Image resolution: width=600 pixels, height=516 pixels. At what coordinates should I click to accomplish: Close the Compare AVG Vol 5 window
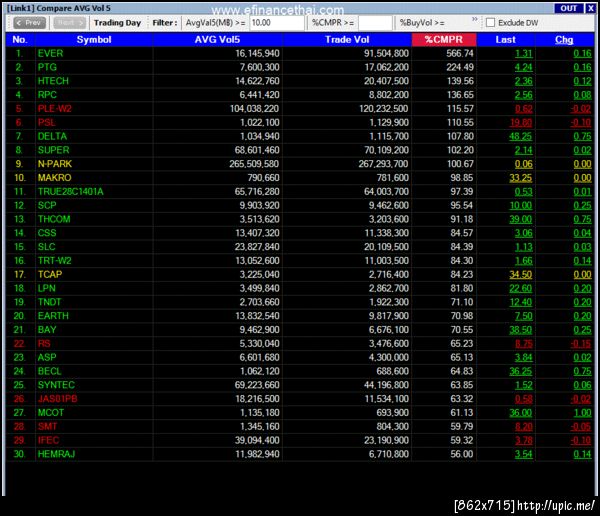pyautogui.click(x=590, y=8)
